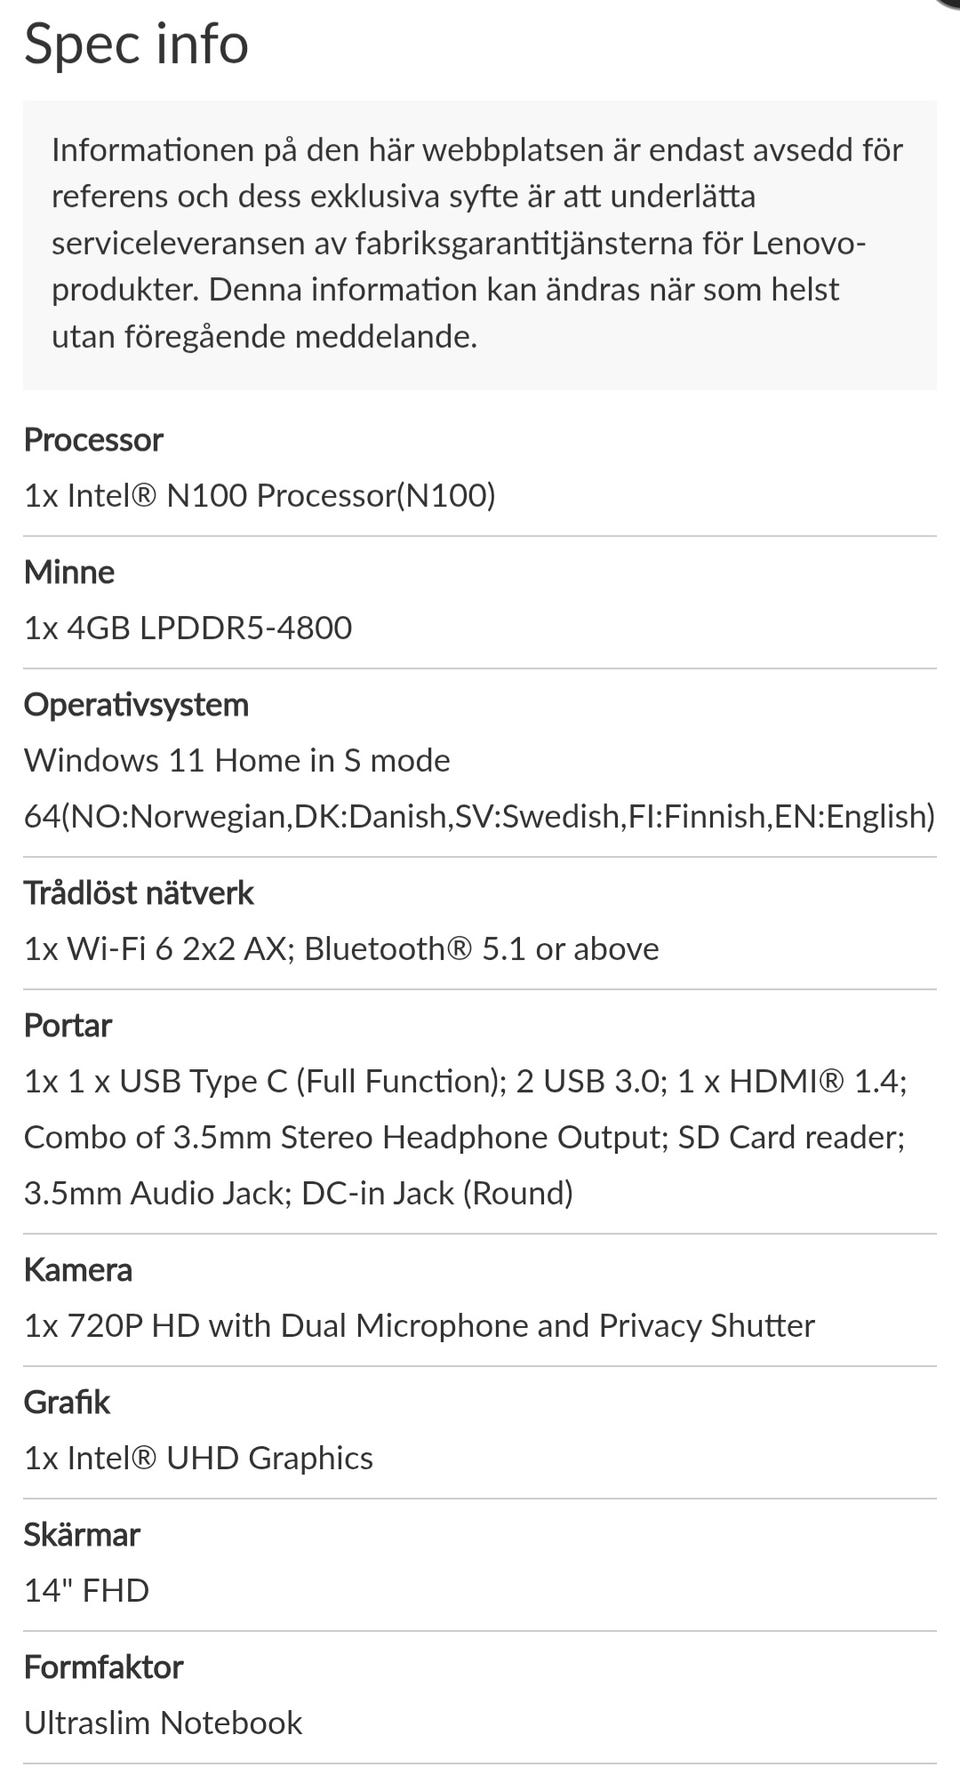
Task: Click the Minne section label
Action: (x=69, y=572)
